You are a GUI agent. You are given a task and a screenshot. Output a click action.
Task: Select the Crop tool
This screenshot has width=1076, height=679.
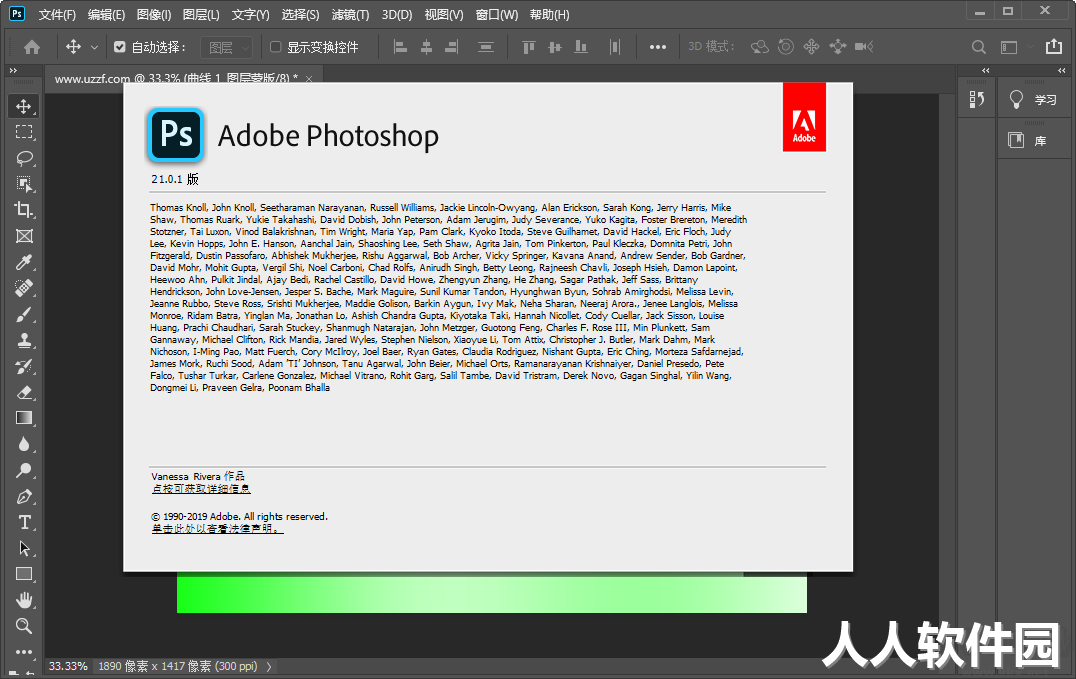pos(24,210)
